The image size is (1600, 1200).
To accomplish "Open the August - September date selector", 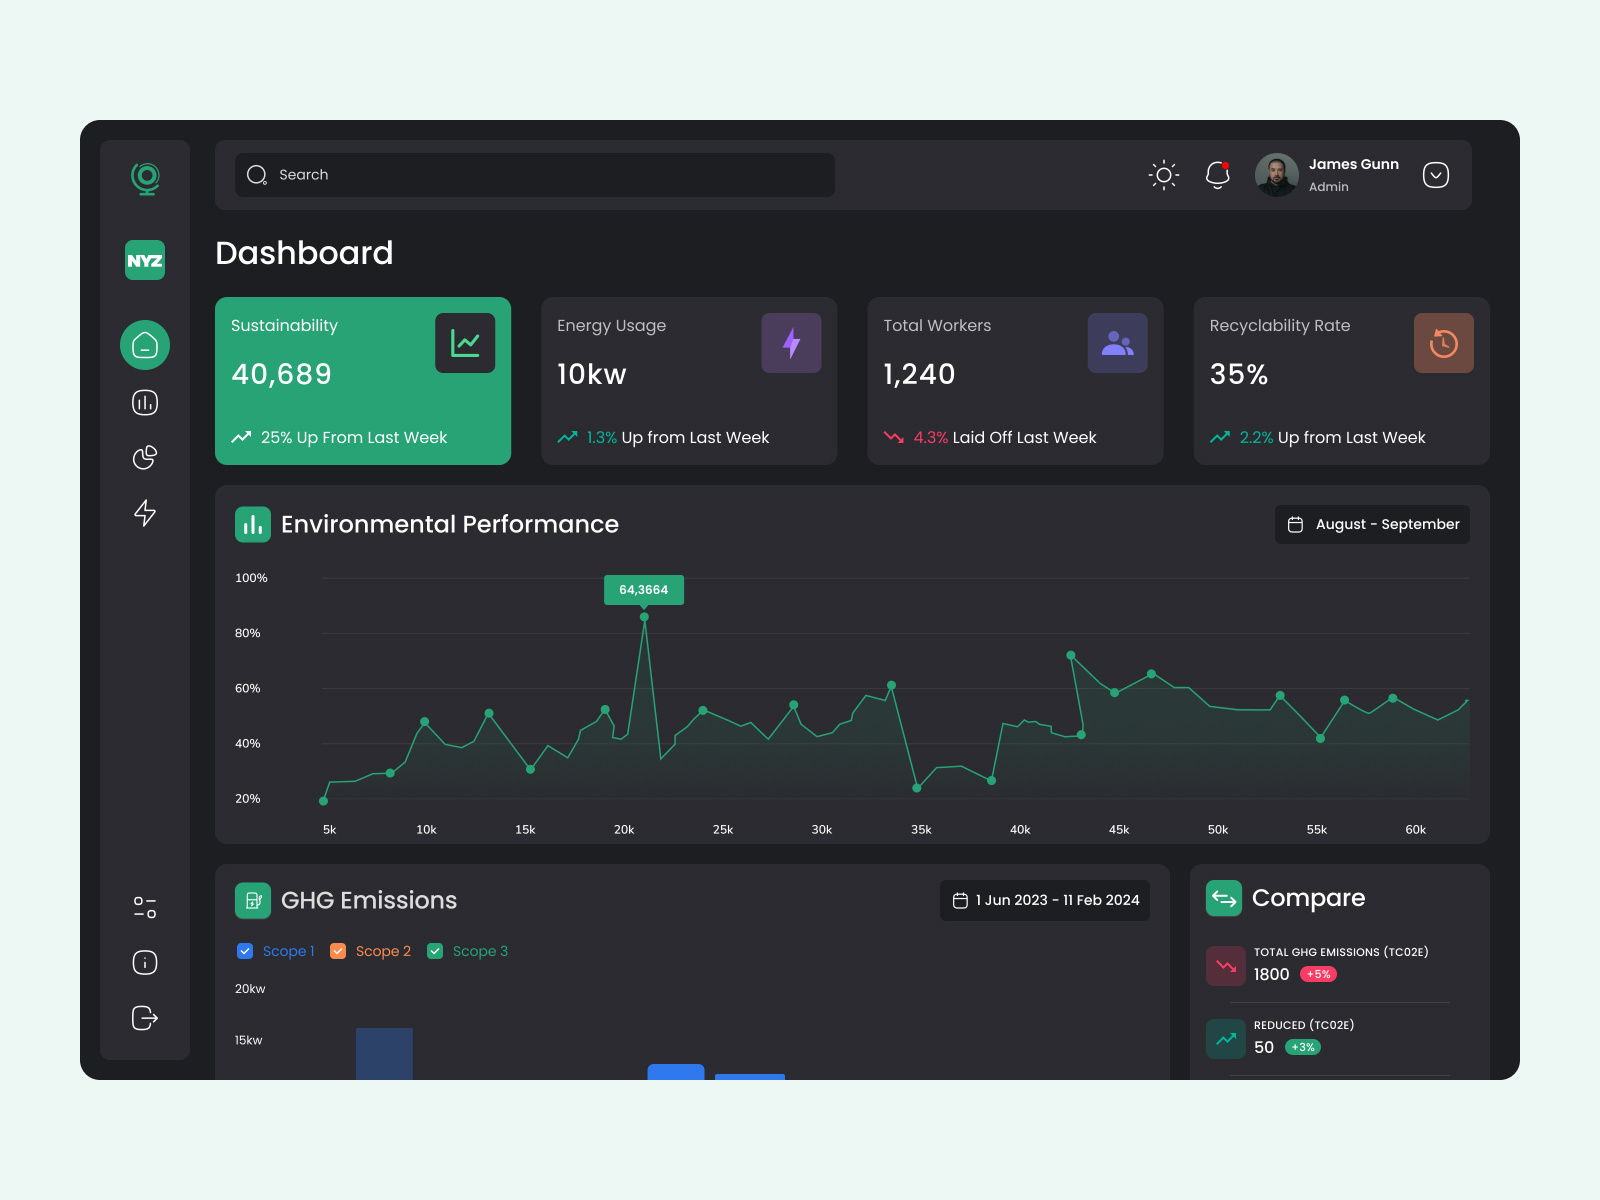I will tap(1372, 524).
